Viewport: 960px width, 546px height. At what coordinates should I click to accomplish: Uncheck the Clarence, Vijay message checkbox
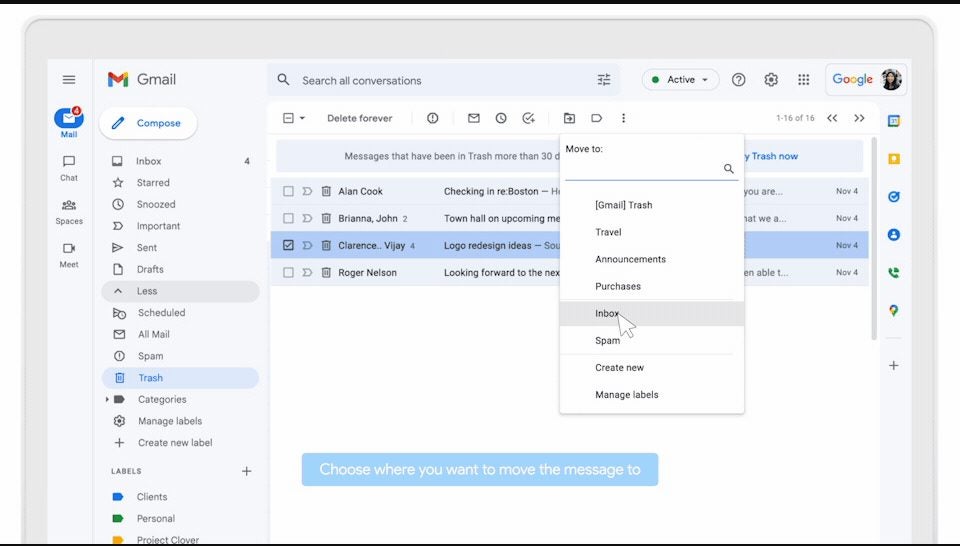pyautogui.click(x=288, y=245)
